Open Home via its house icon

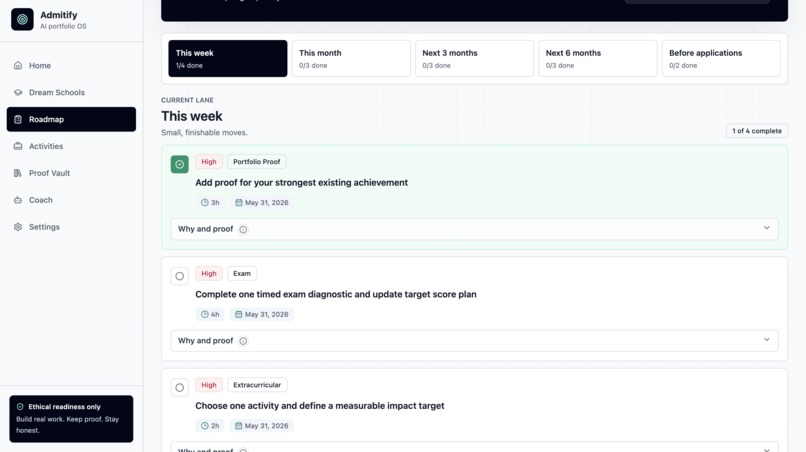pyautogui.click(x=18, y=65)
